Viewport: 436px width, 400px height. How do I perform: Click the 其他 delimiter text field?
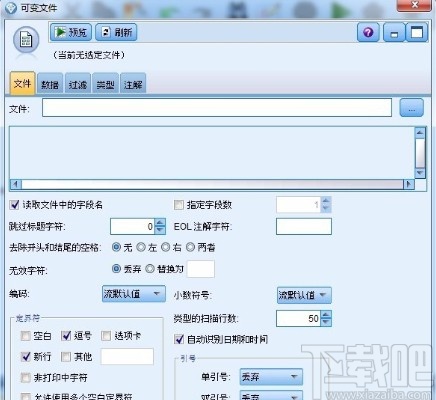pyautogui.click(x=127, y=357)
